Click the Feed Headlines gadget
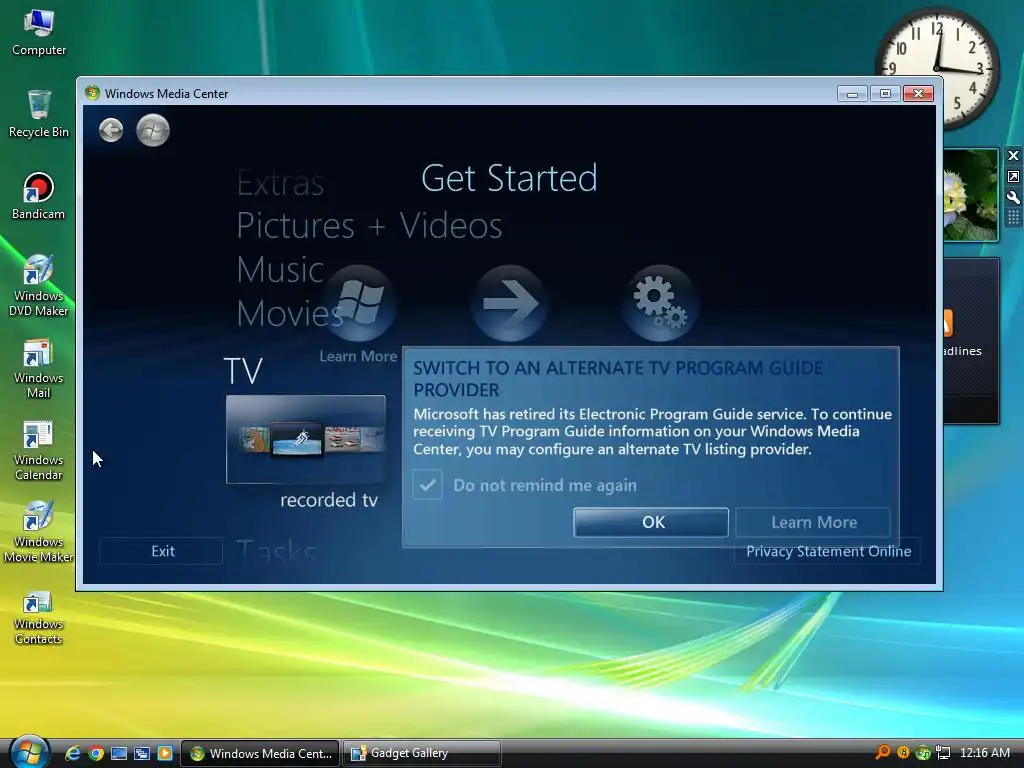1024x768 pixels. 971,341
